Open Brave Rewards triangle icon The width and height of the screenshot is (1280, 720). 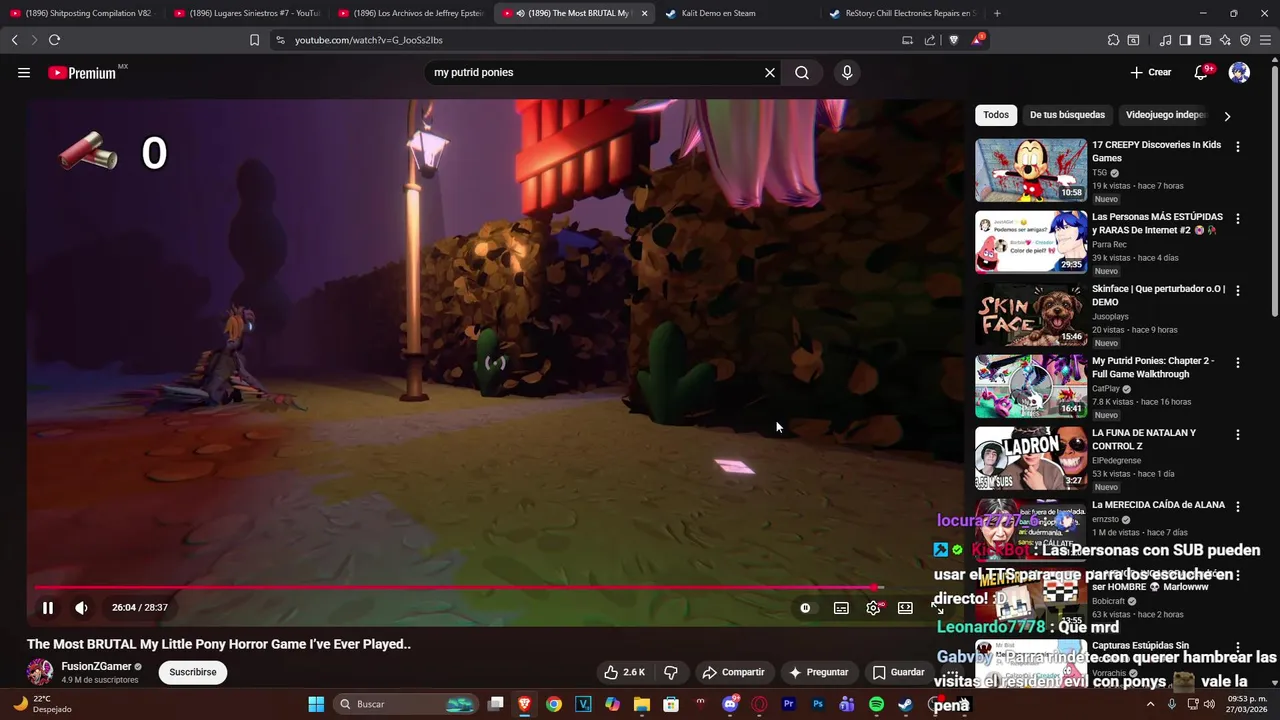(x=977, y=40)
